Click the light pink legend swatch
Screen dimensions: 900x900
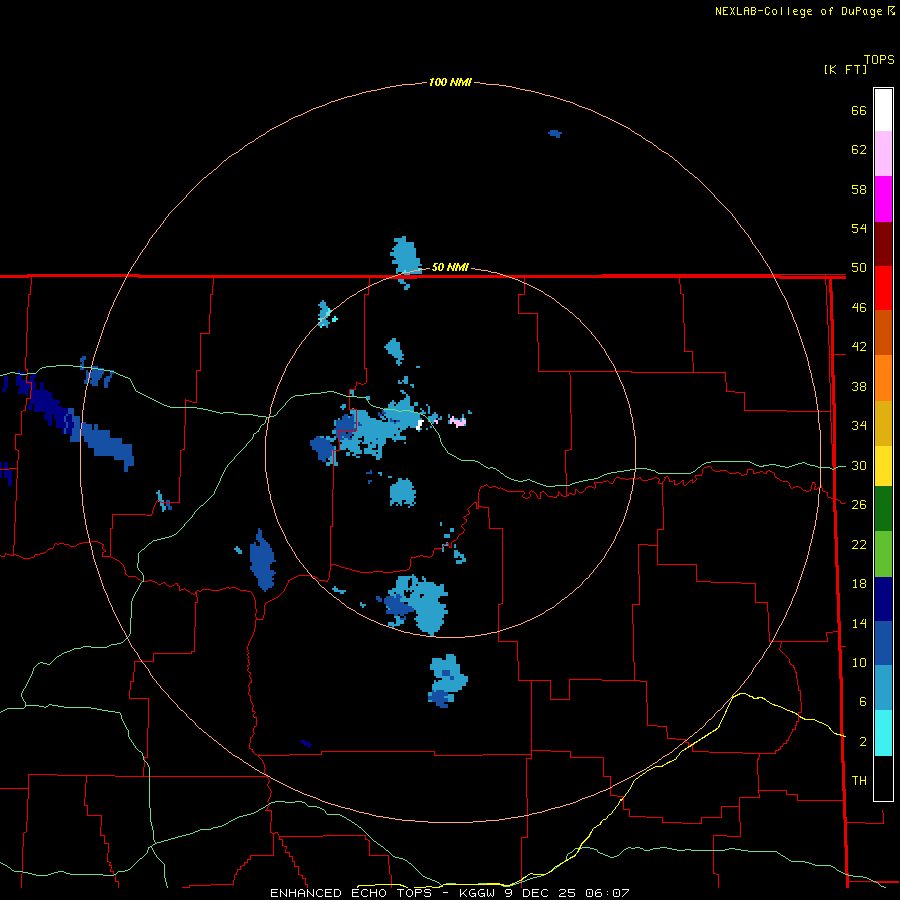coord(883,153)
